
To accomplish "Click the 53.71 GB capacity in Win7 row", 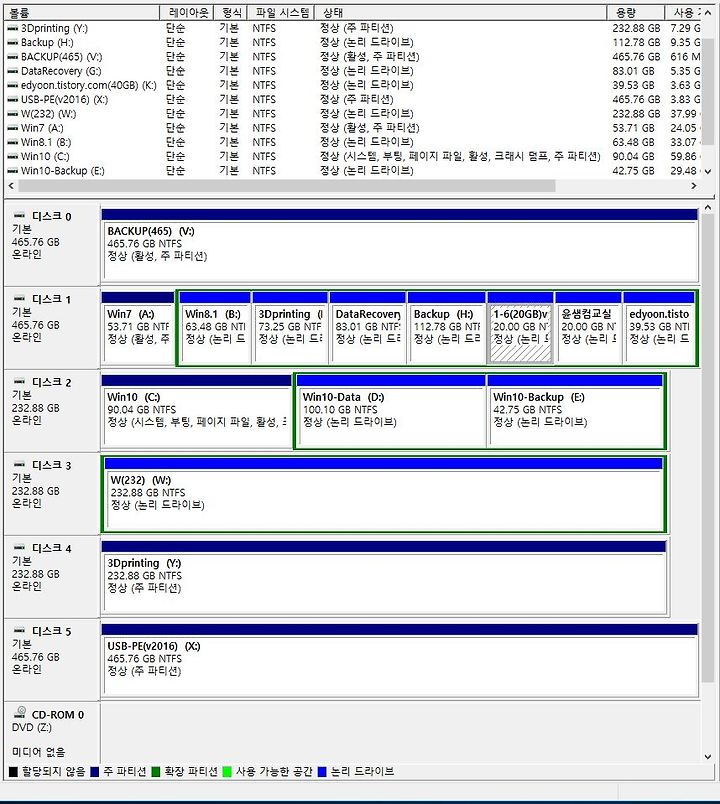I will click(x=633, y=128).
